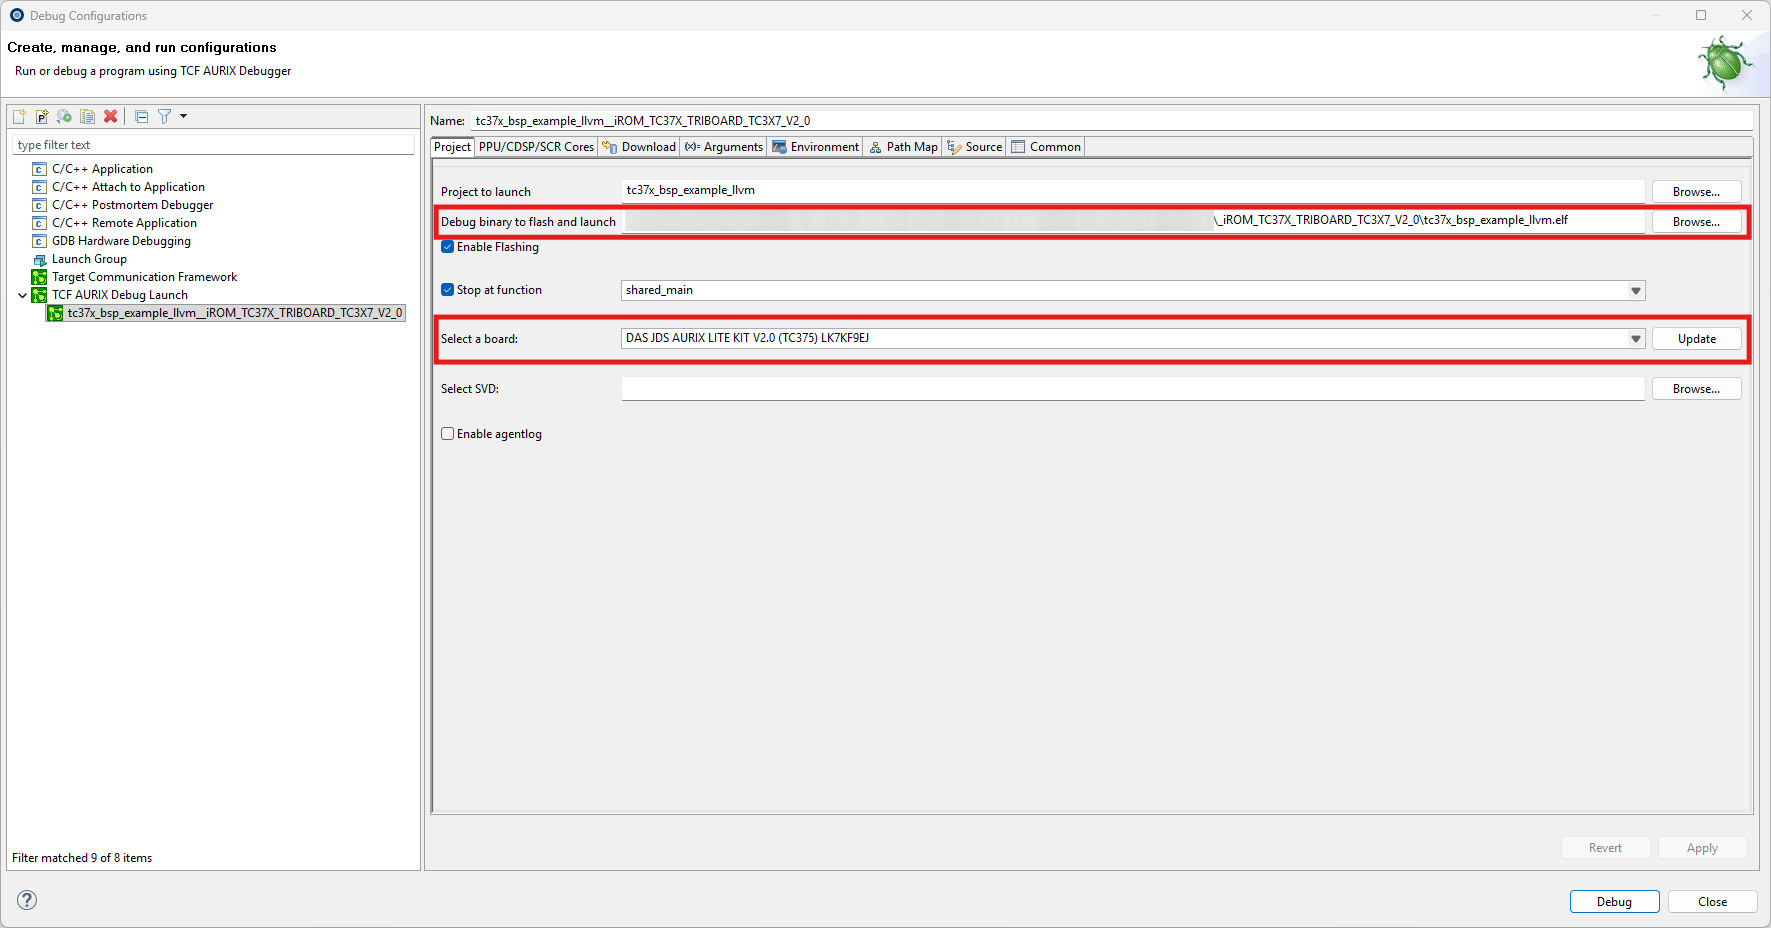1771x928 pixels.
Task: Open the Environment tab
Action: [815, 147]
